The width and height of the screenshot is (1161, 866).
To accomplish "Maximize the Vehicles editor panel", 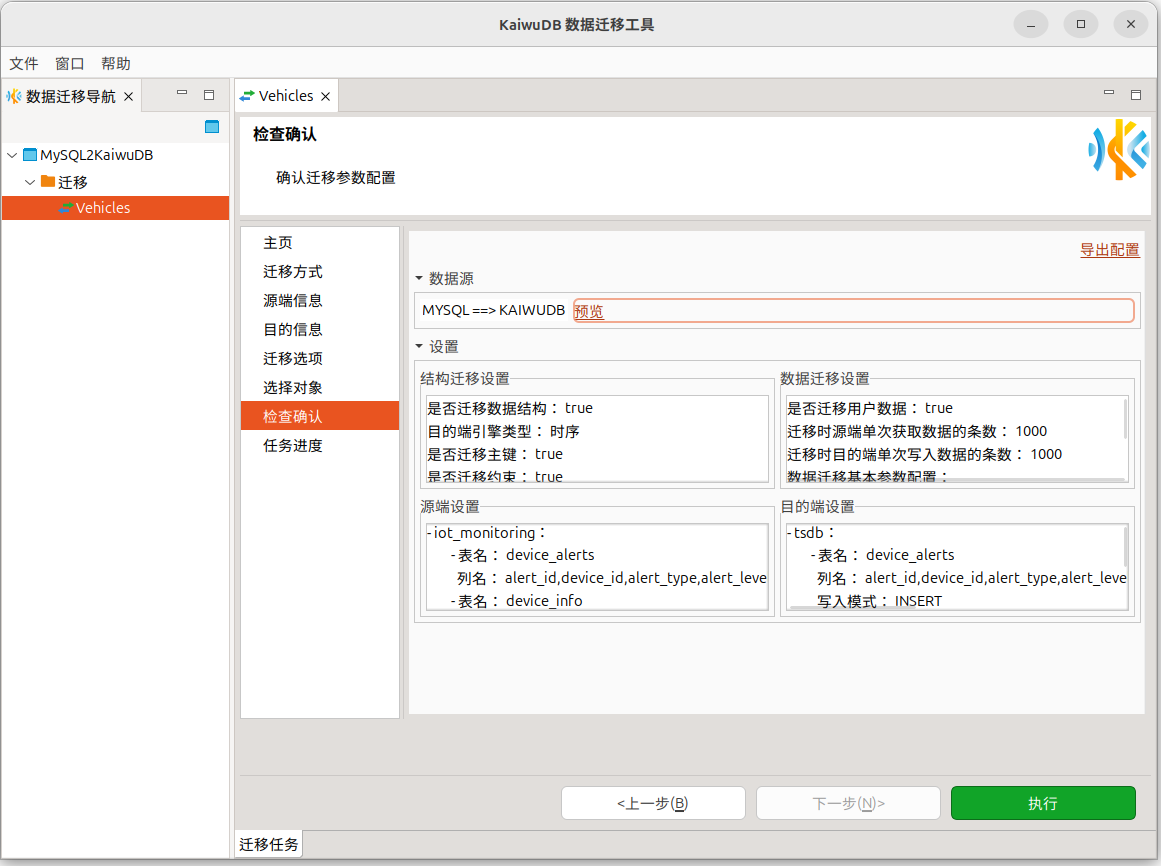I will click(1136, 95).
